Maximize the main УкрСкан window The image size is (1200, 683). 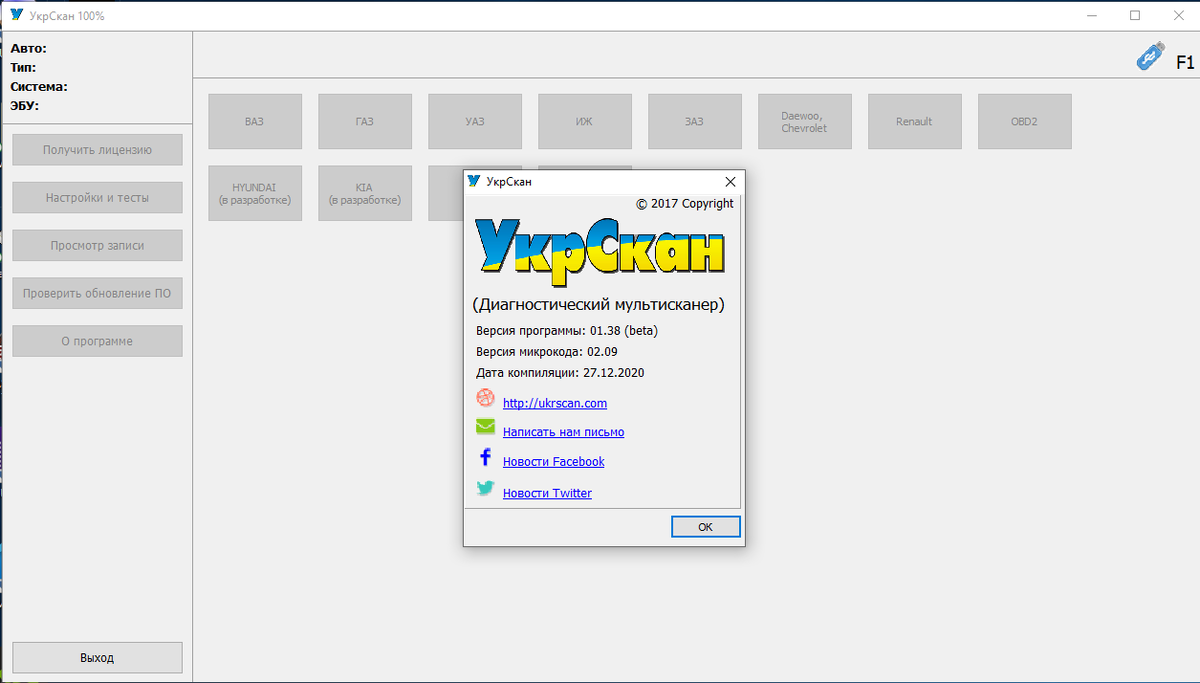pyautogui.click(x=1135, y=15)
